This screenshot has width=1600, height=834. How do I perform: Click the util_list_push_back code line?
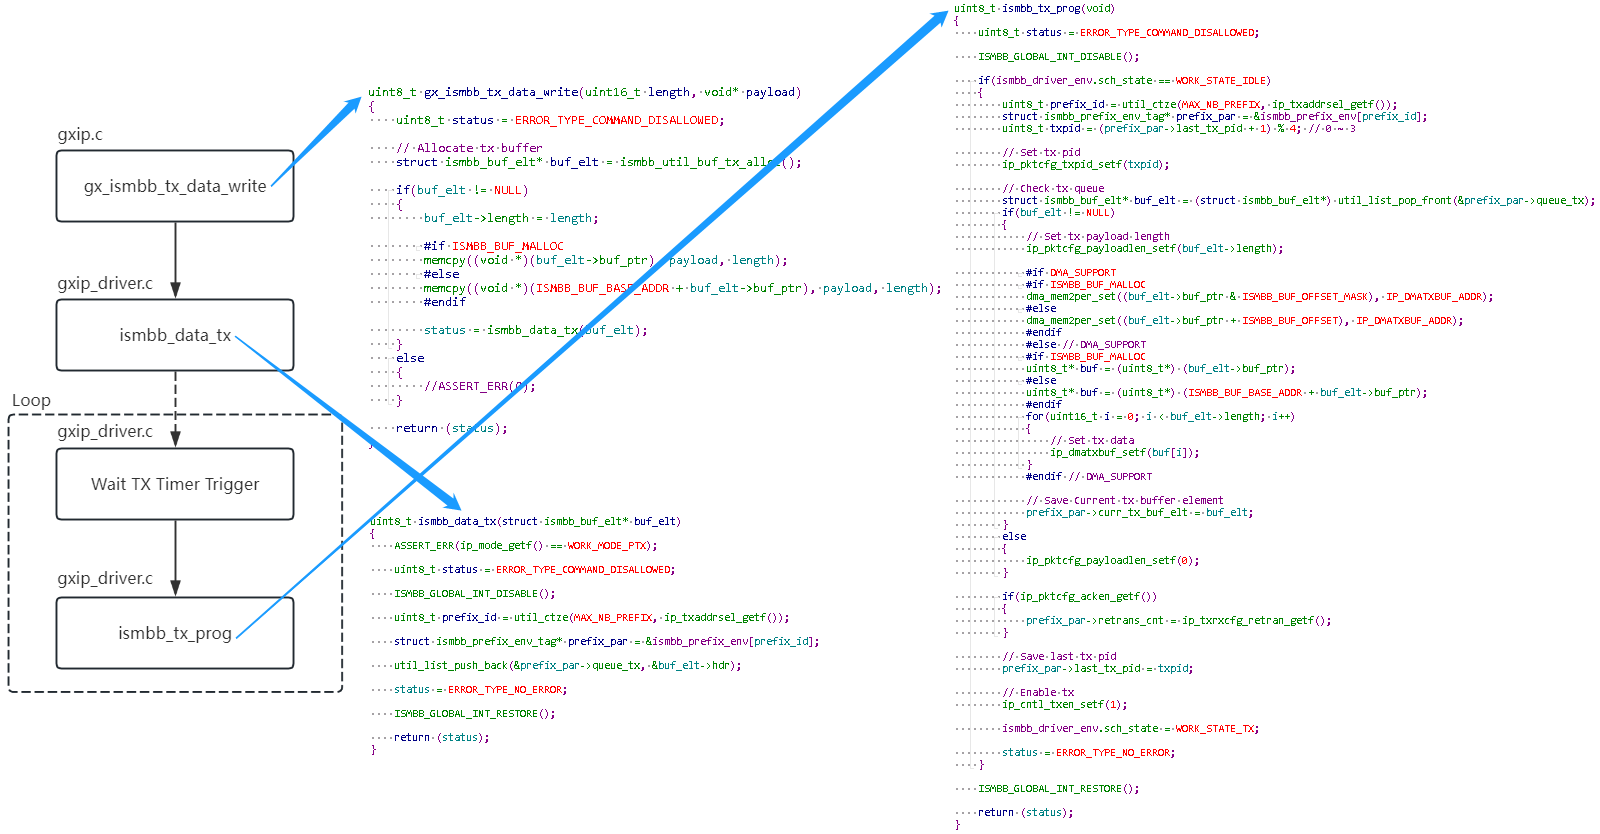567,665
